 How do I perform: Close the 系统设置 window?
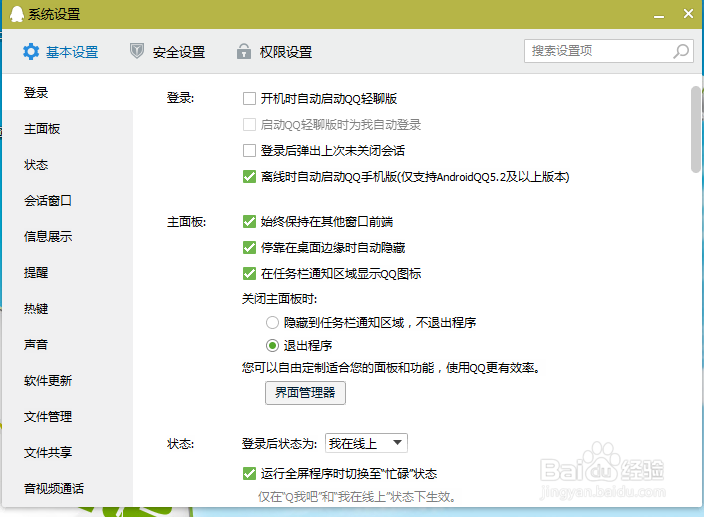[688, 14]
